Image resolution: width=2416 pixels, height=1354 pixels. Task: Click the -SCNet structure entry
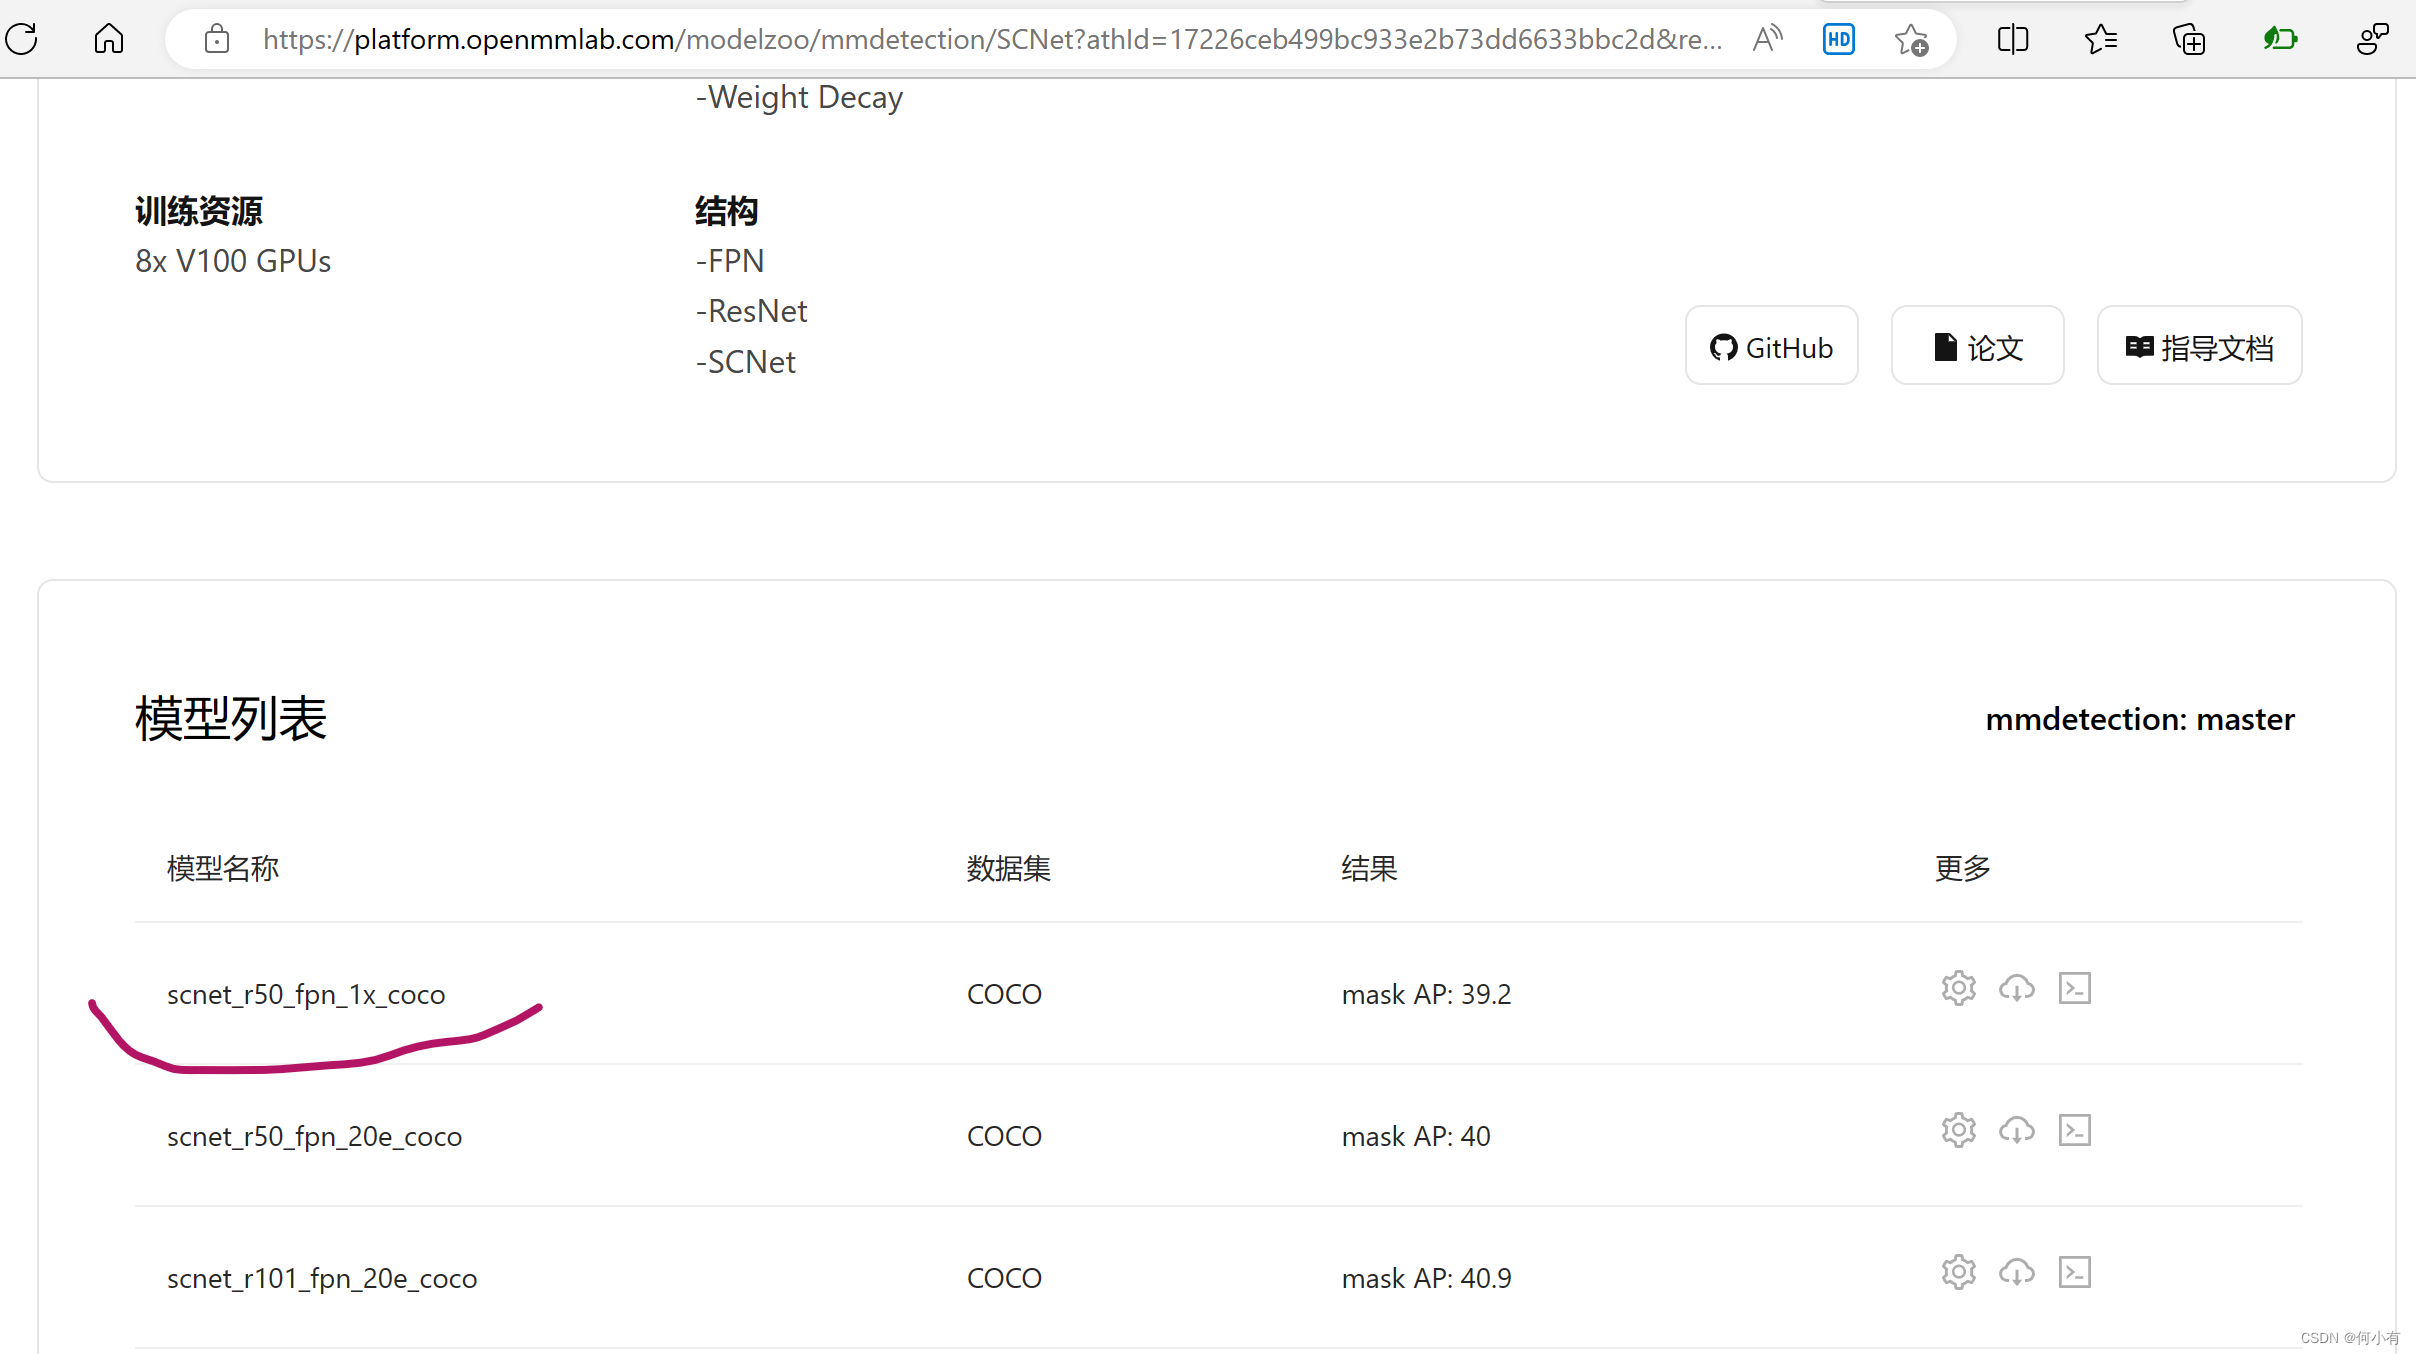(x=746, y=362)
